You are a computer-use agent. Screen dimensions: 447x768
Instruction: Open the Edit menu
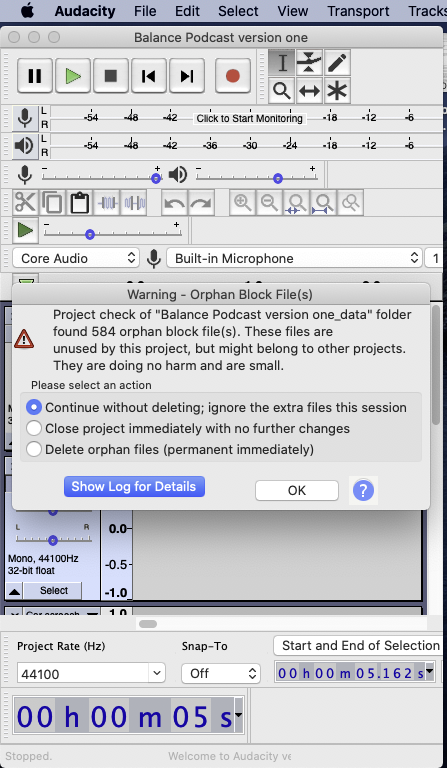188,11
